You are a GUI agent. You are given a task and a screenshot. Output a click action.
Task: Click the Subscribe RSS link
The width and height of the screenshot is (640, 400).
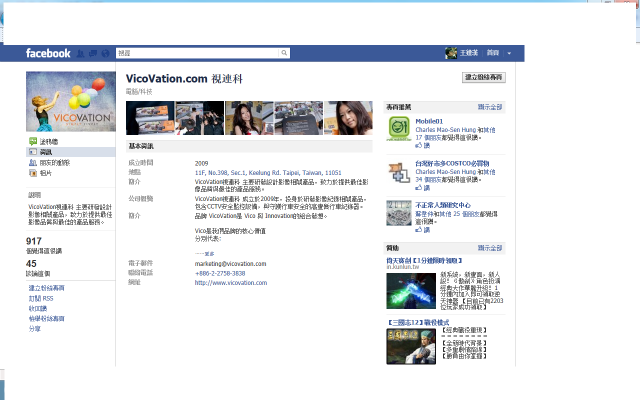coord(41,298)
